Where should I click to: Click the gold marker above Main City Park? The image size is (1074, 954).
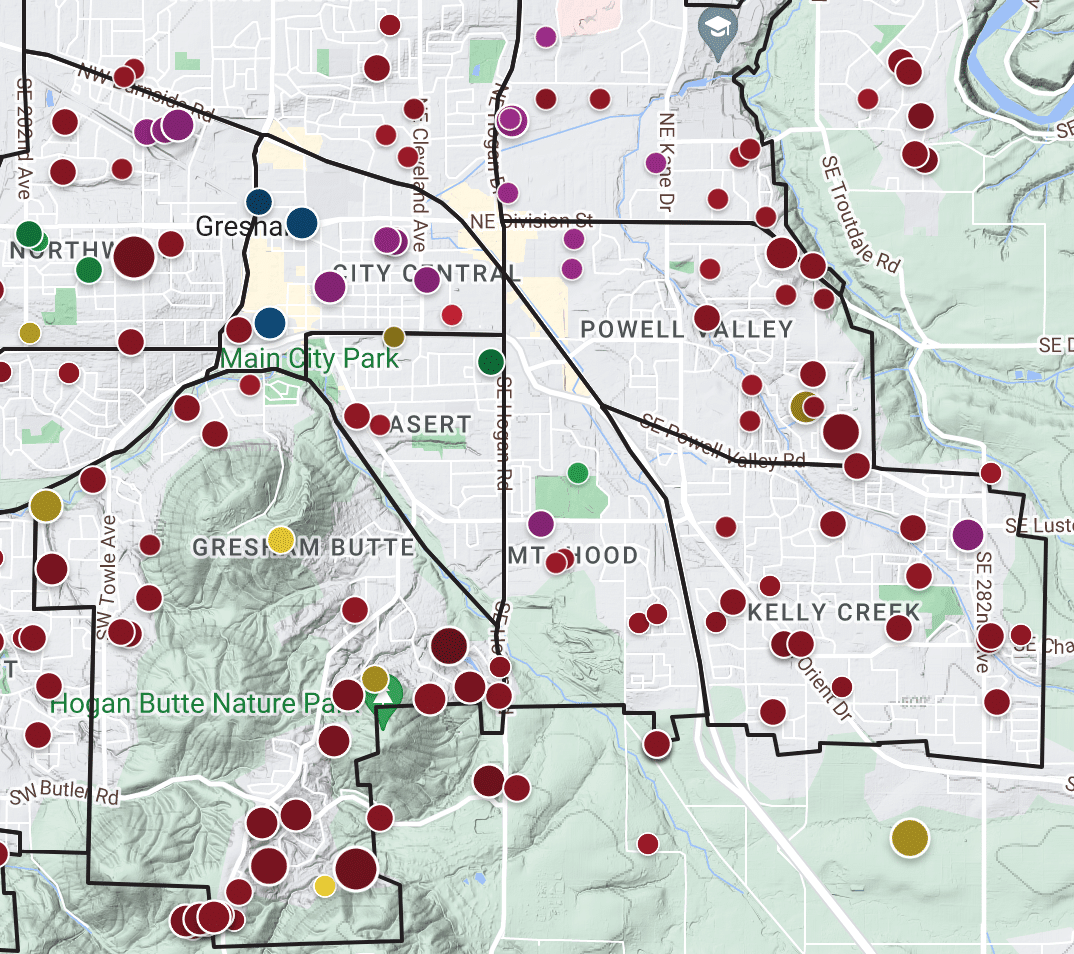click(x=394, y=337)
